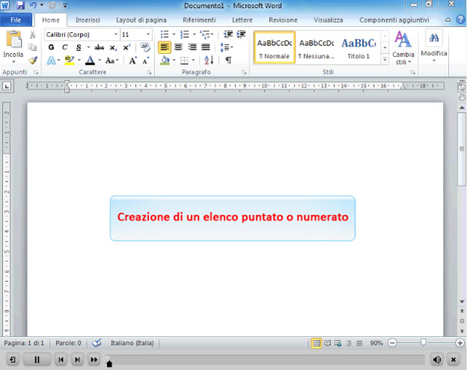The height and width of the screenshot is (370, 467).
Task: Toggle italic (C) formatting
Action: (x=65, y=47)
